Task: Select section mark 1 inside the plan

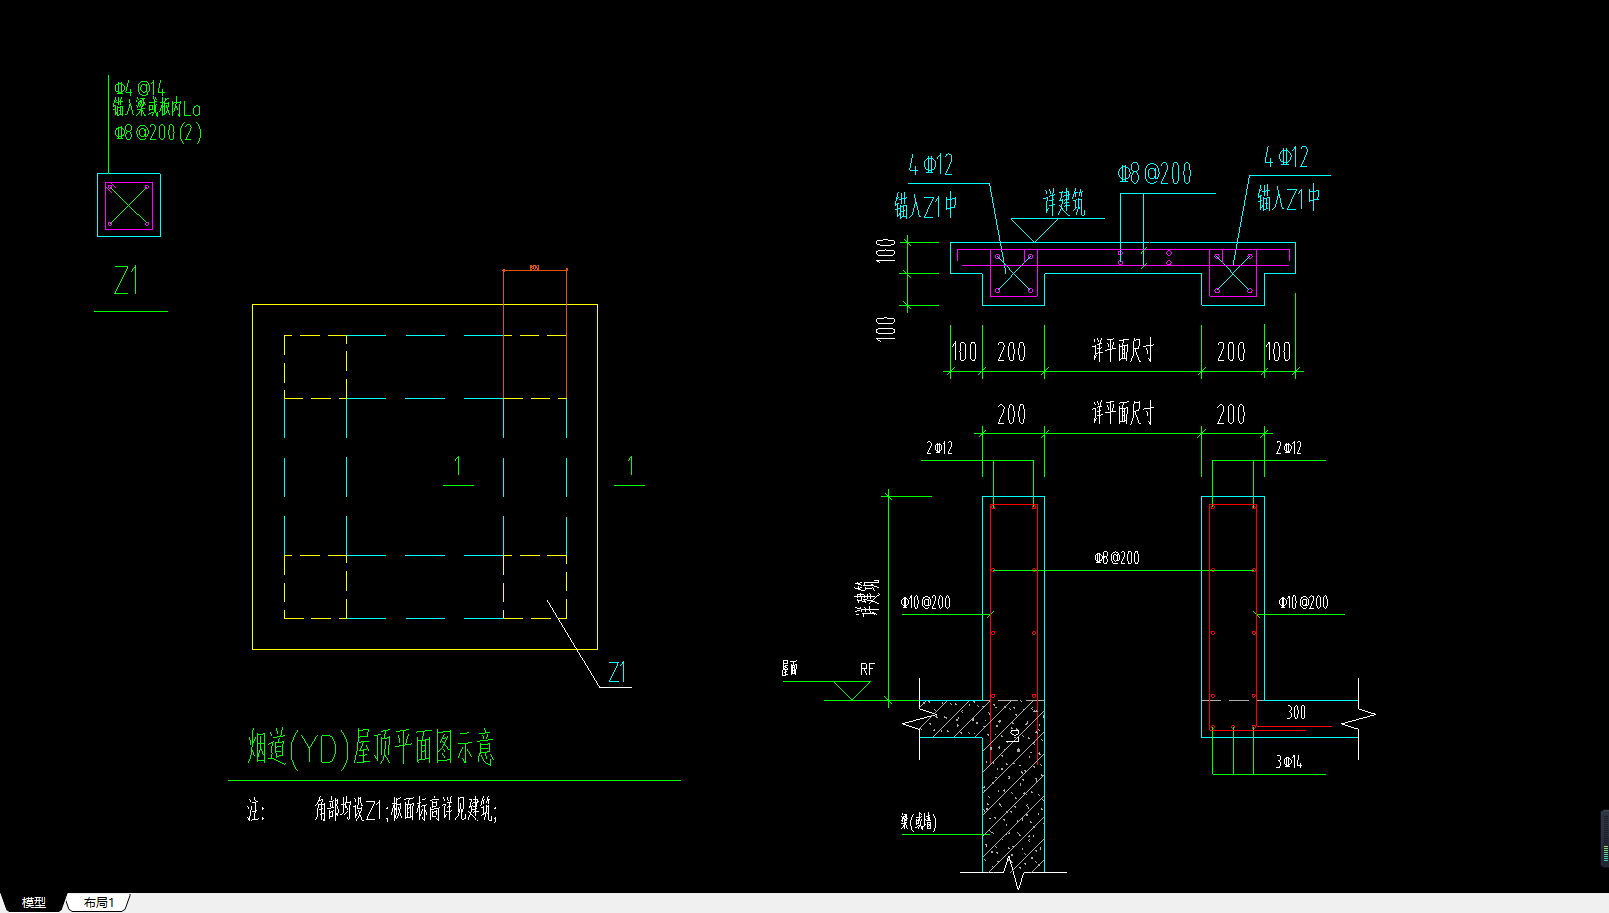Action: click(458, 466)
